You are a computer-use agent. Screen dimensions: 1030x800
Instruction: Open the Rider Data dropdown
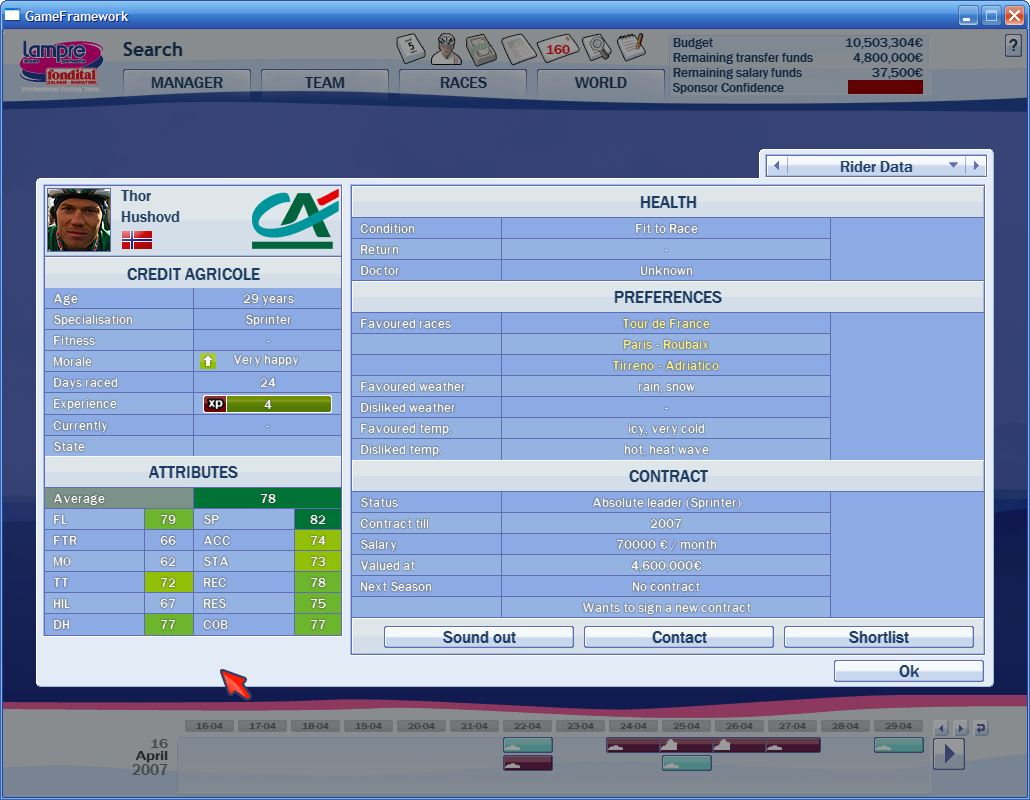coord(876,166)
